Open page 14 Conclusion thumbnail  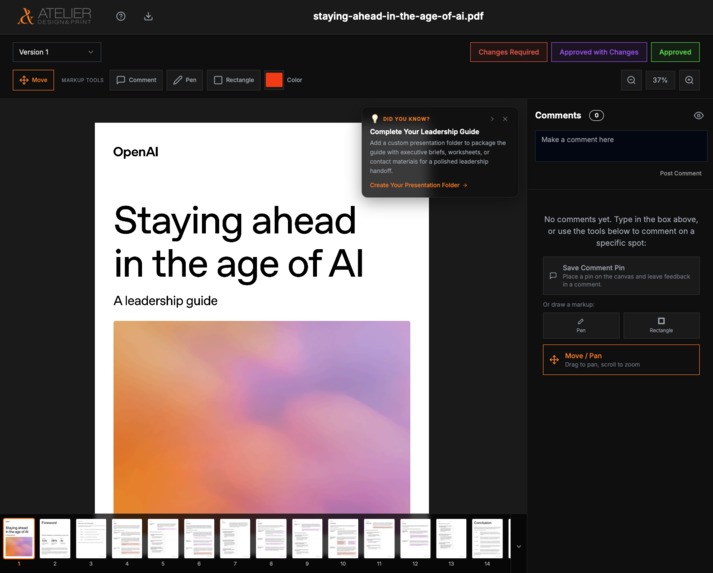487,539
